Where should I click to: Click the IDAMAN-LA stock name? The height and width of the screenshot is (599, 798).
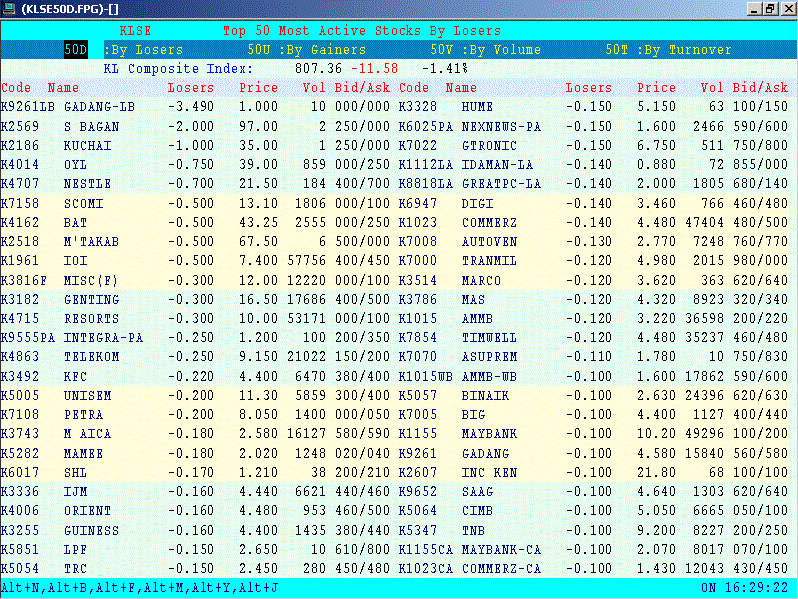497,165
